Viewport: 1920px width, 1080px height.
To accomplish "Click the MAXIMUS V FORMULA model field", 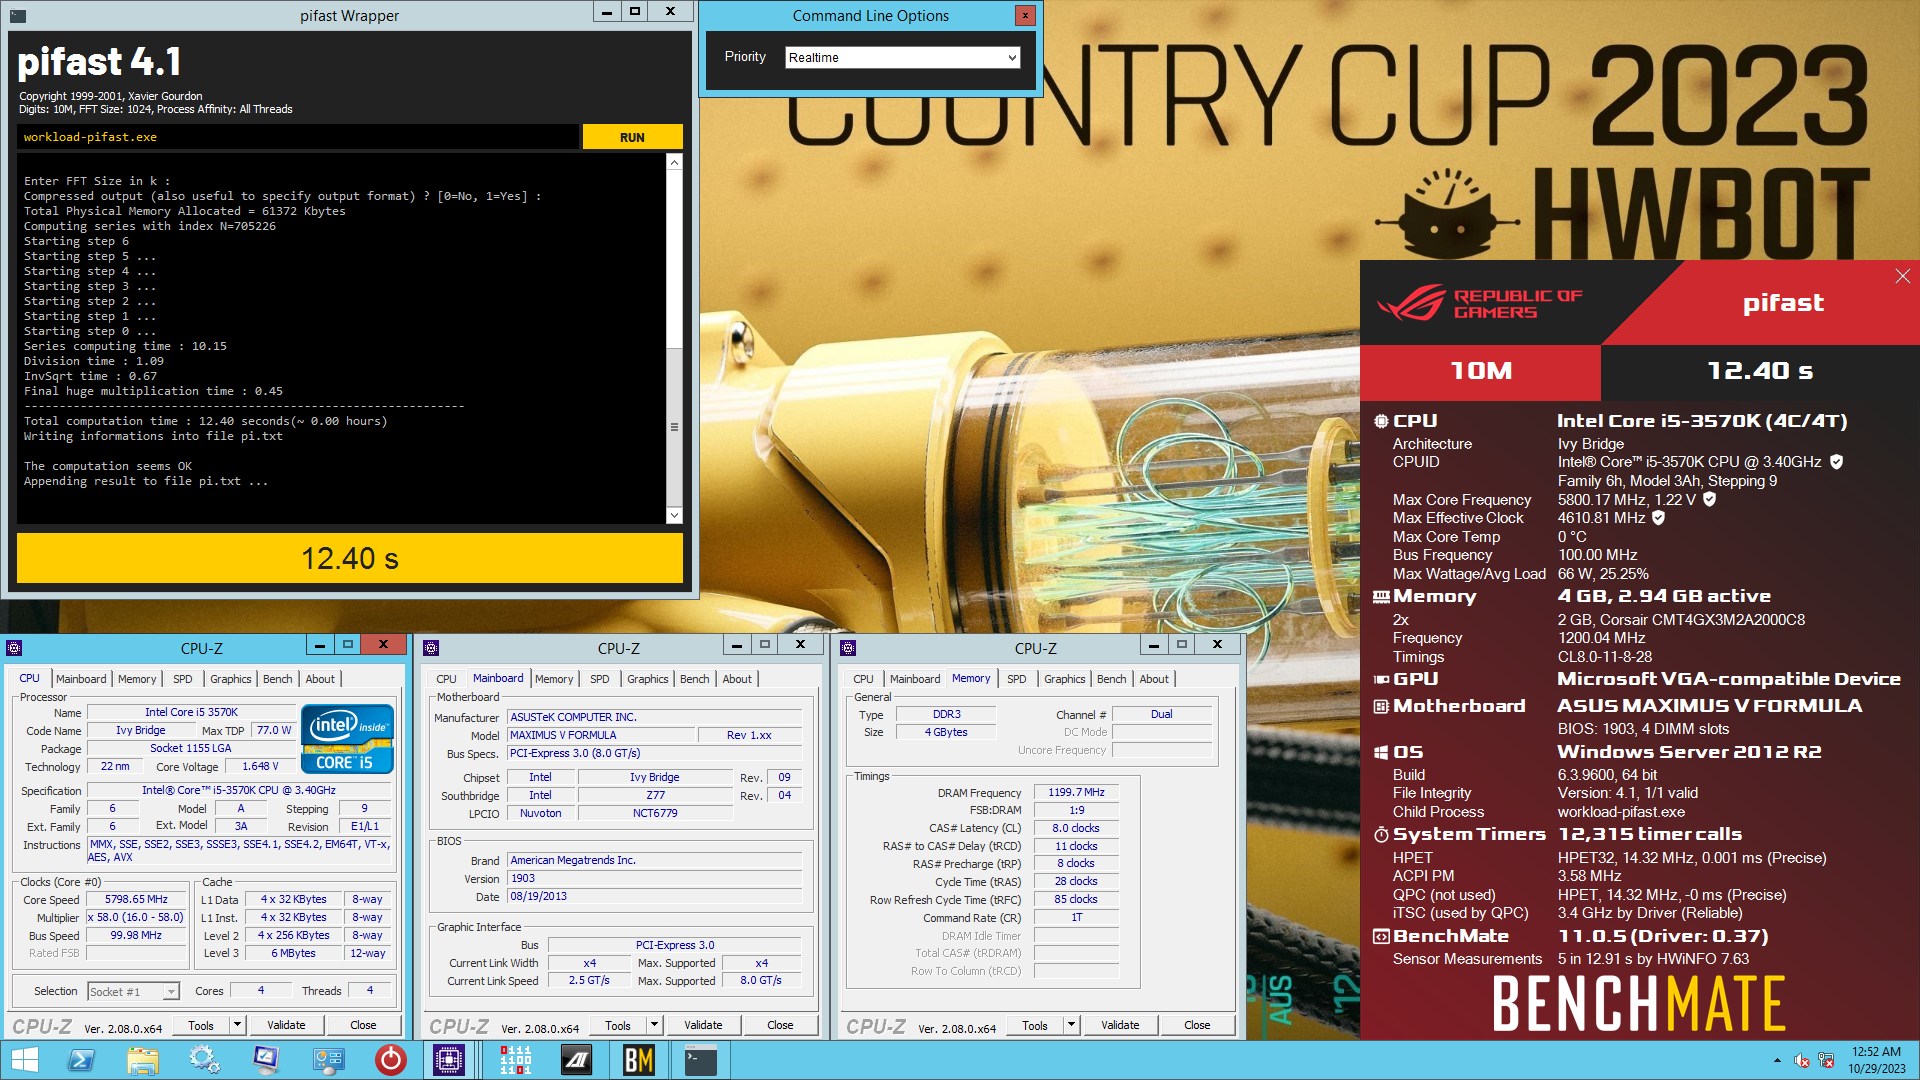I will (x=601, y=735).
